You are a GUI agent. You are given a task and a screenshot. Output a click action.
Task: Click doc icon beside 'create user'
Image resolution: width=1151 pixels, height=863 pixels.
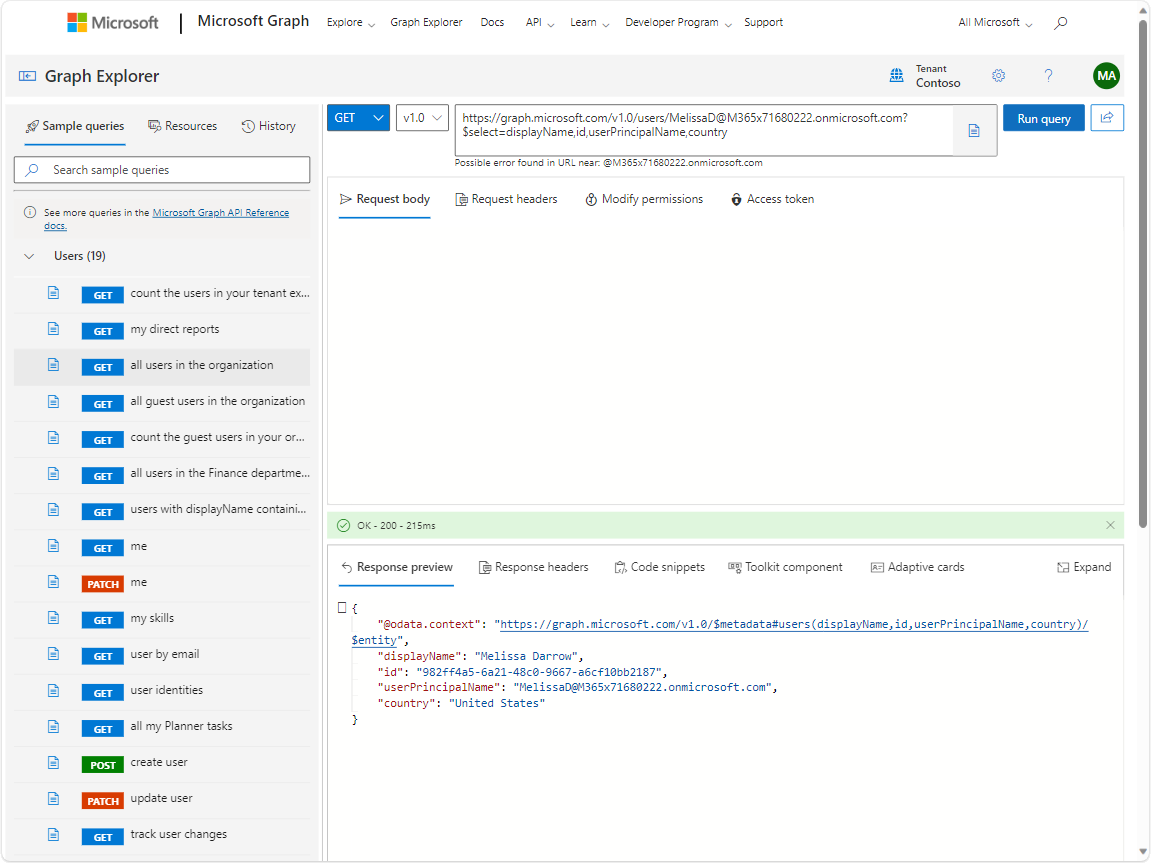54,762
